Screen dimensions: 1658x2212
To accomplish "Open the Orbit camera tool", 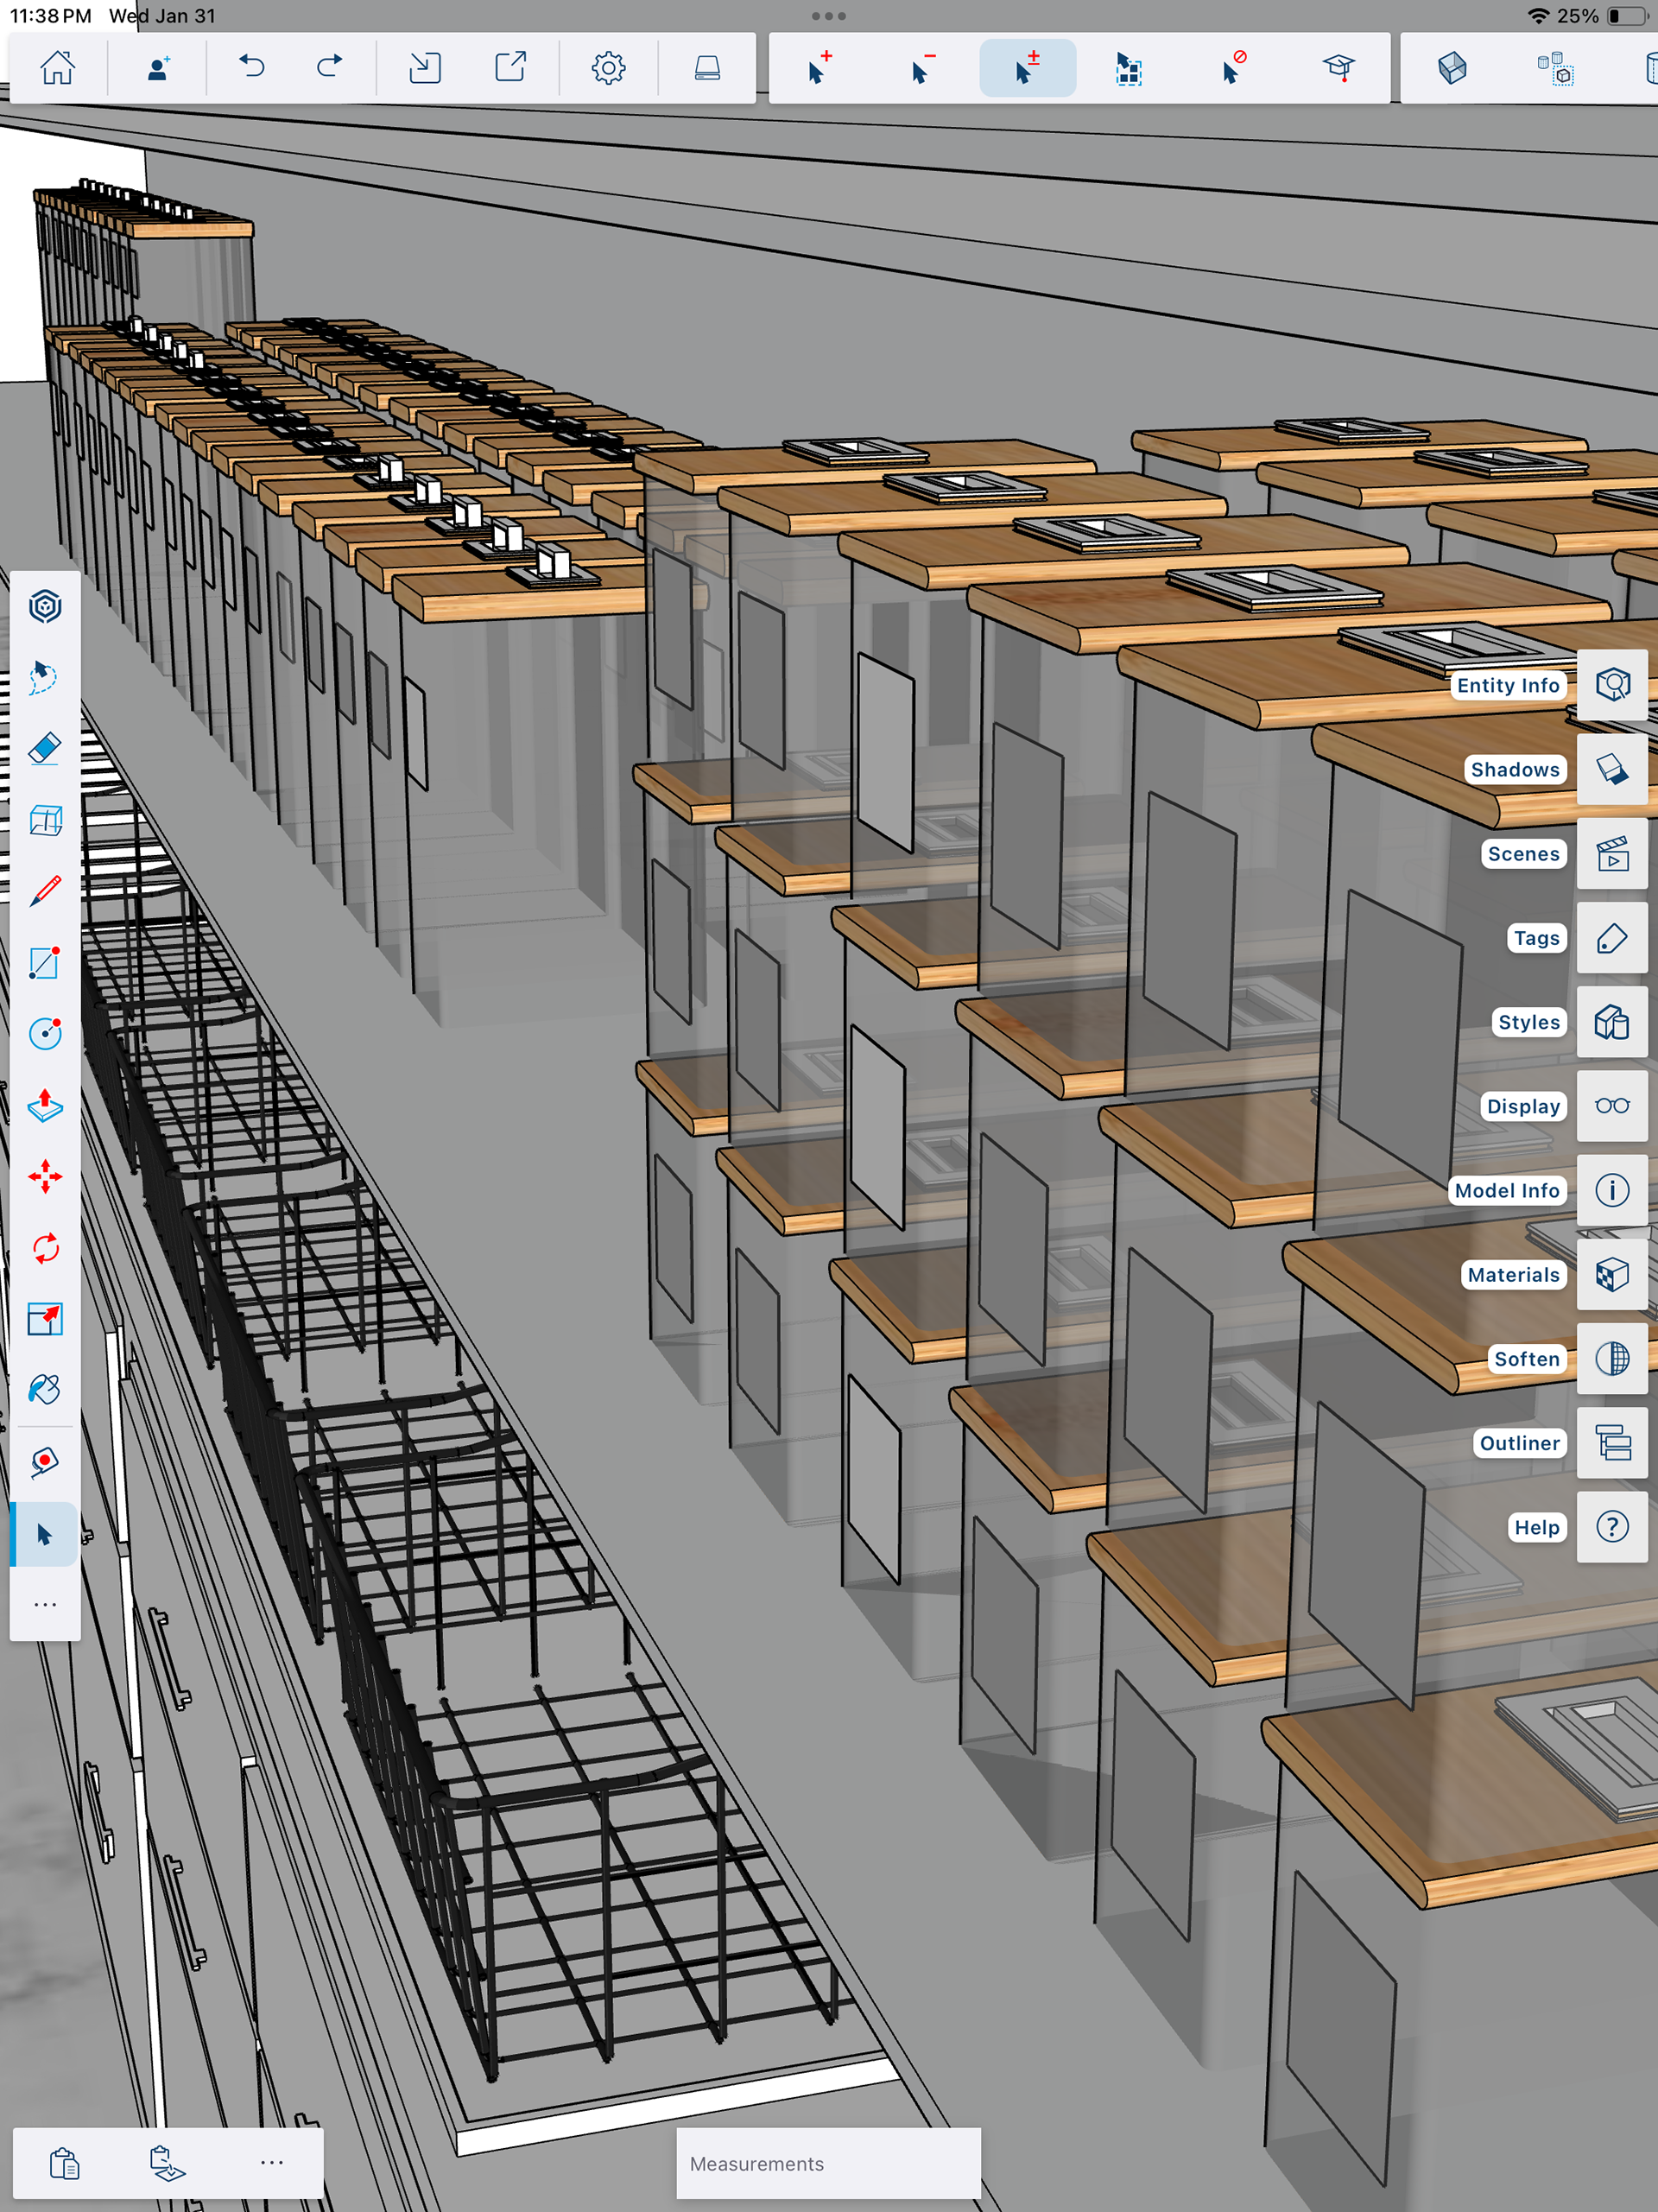I will click(45, 606).
